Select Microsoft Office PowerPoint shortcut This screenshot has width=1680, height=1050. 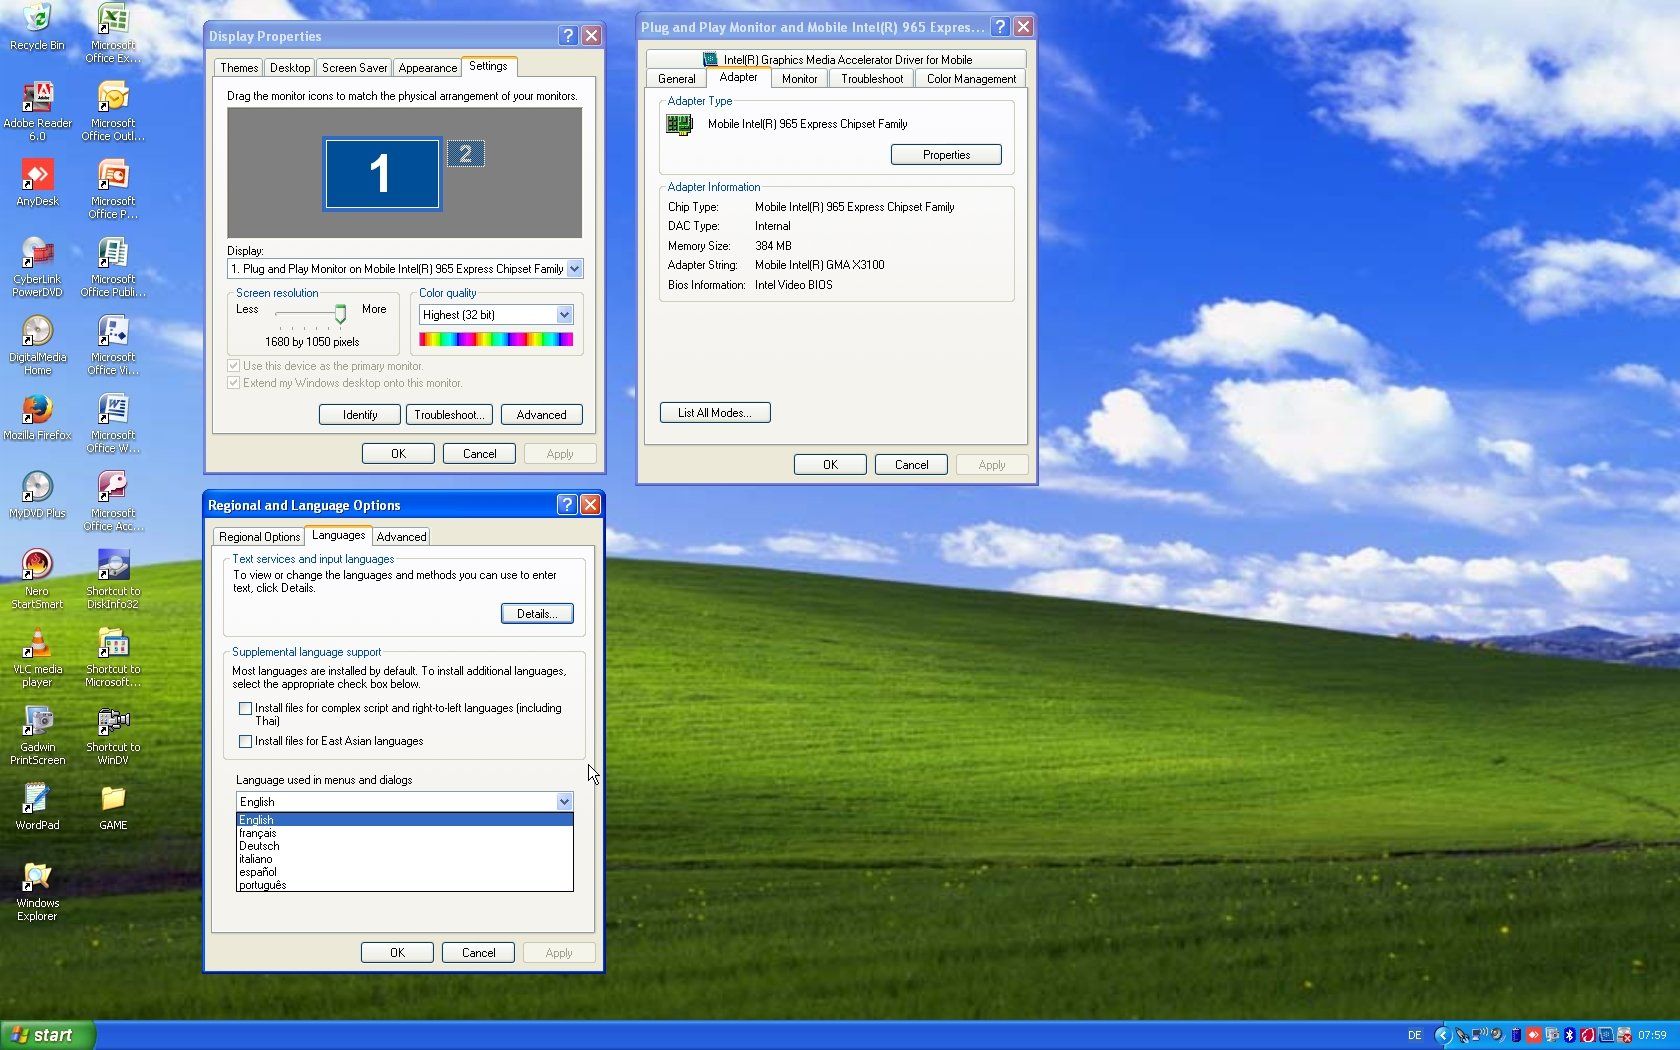(x=113, y=189)
